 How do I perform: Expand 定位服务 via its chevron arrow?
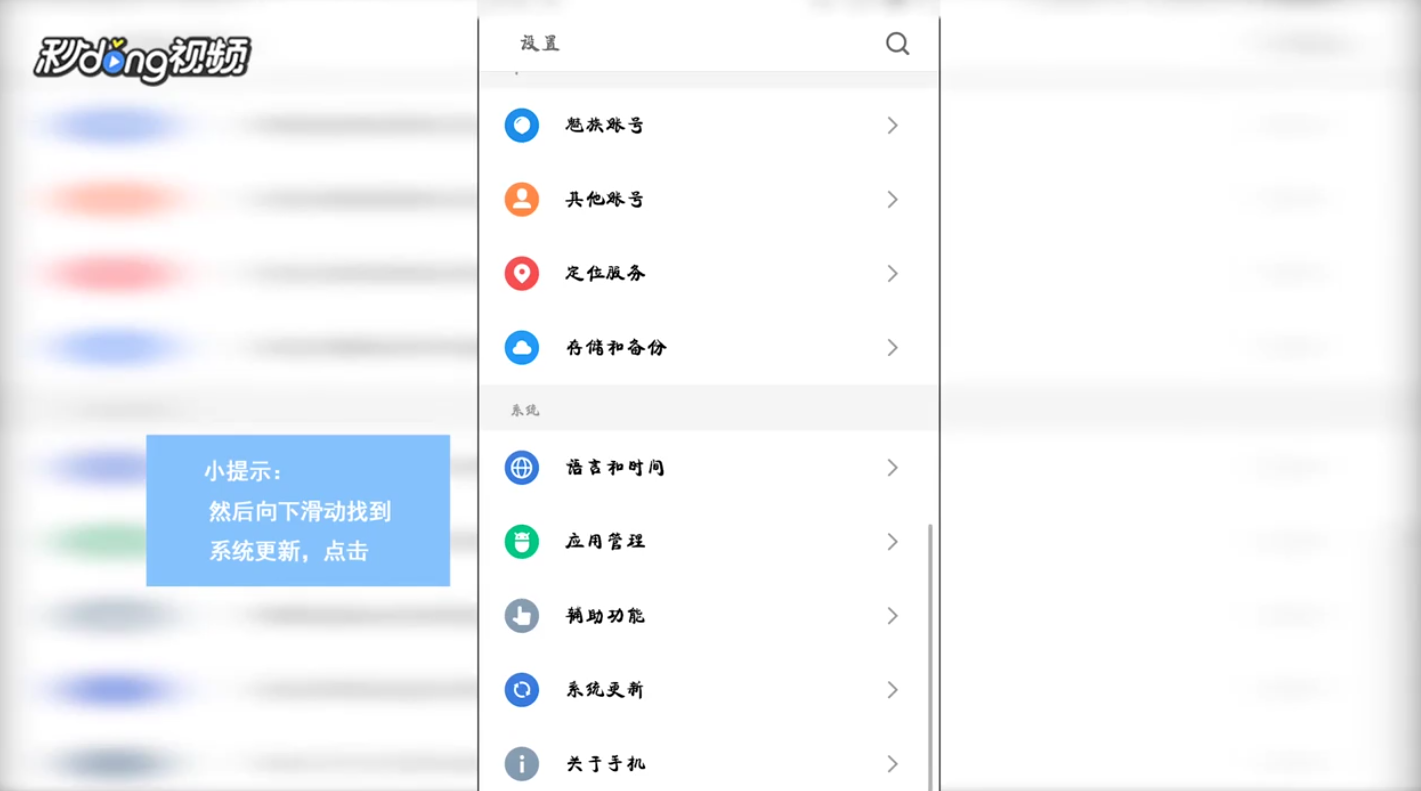tap(893, 273)
